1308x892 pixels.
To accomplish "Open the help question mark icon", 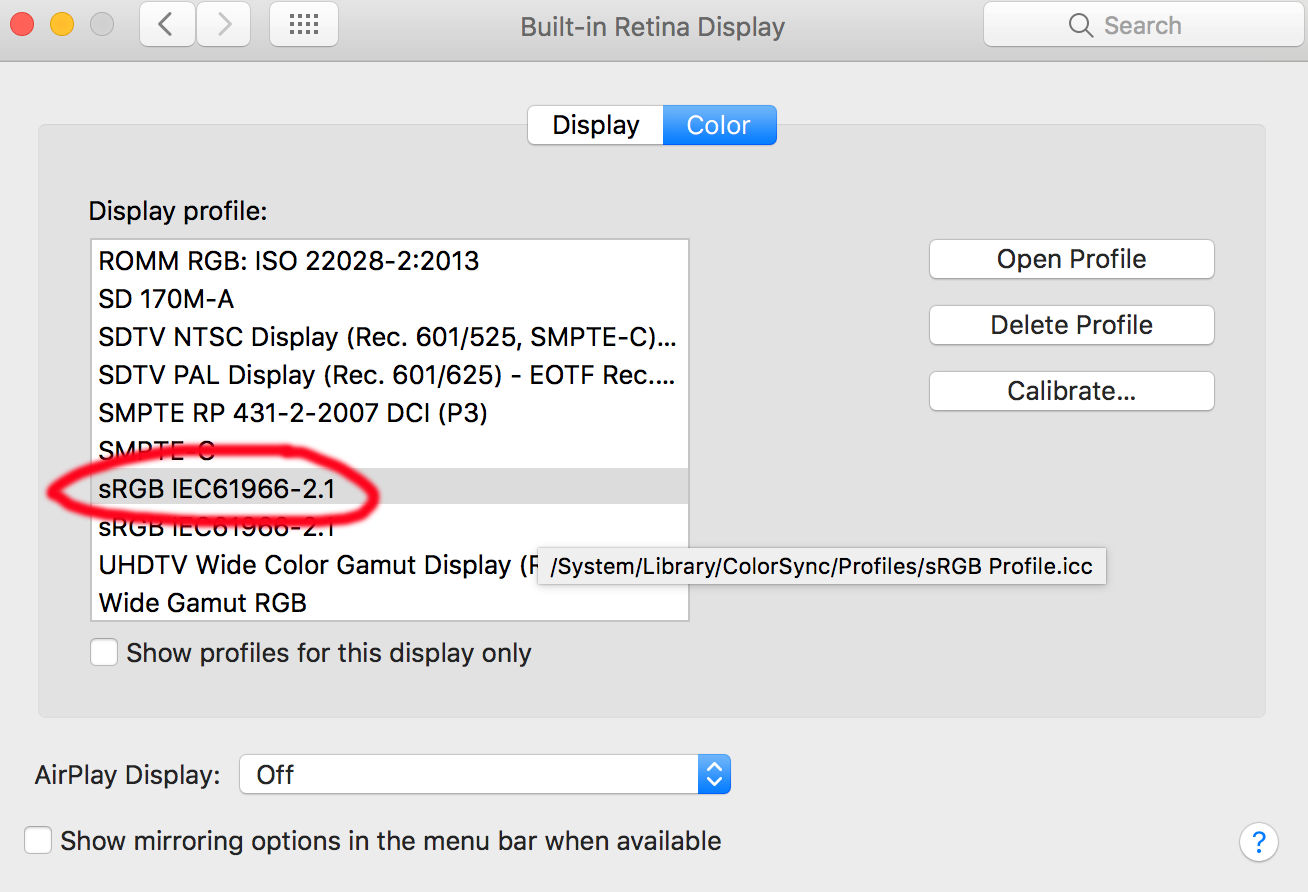I will click(x=1258, y=842).
